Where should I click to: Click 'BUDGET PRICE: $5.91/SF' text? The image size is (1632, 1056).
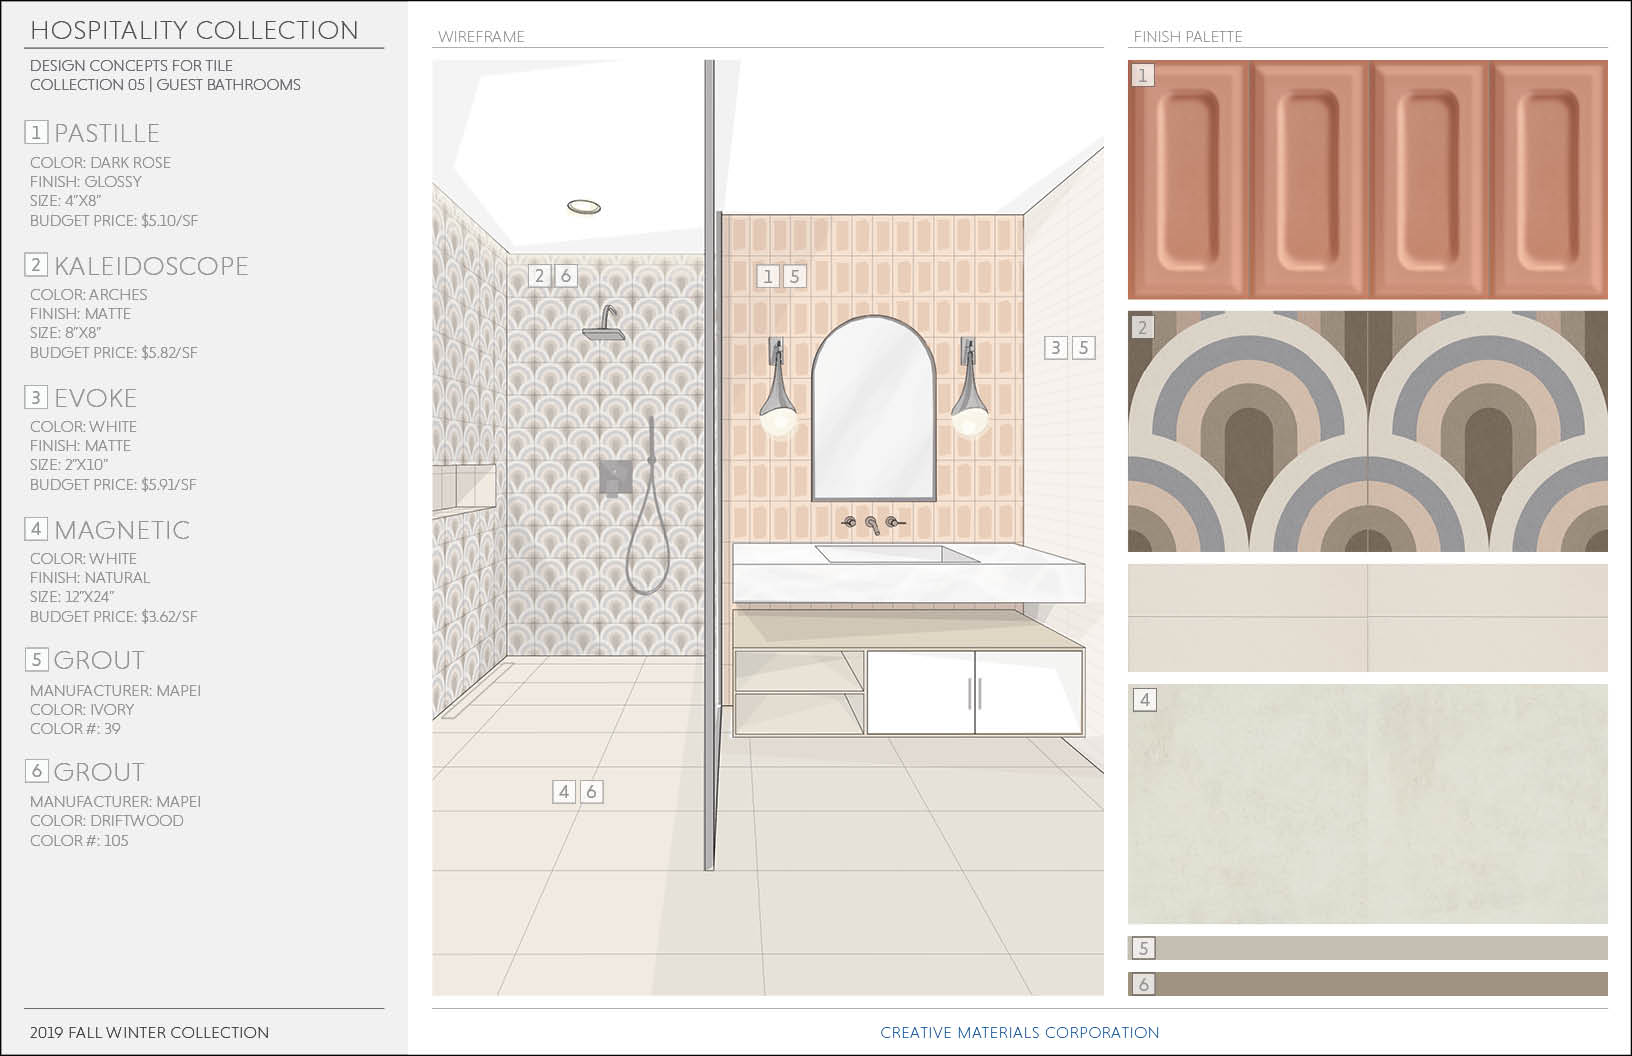point(113,484)
